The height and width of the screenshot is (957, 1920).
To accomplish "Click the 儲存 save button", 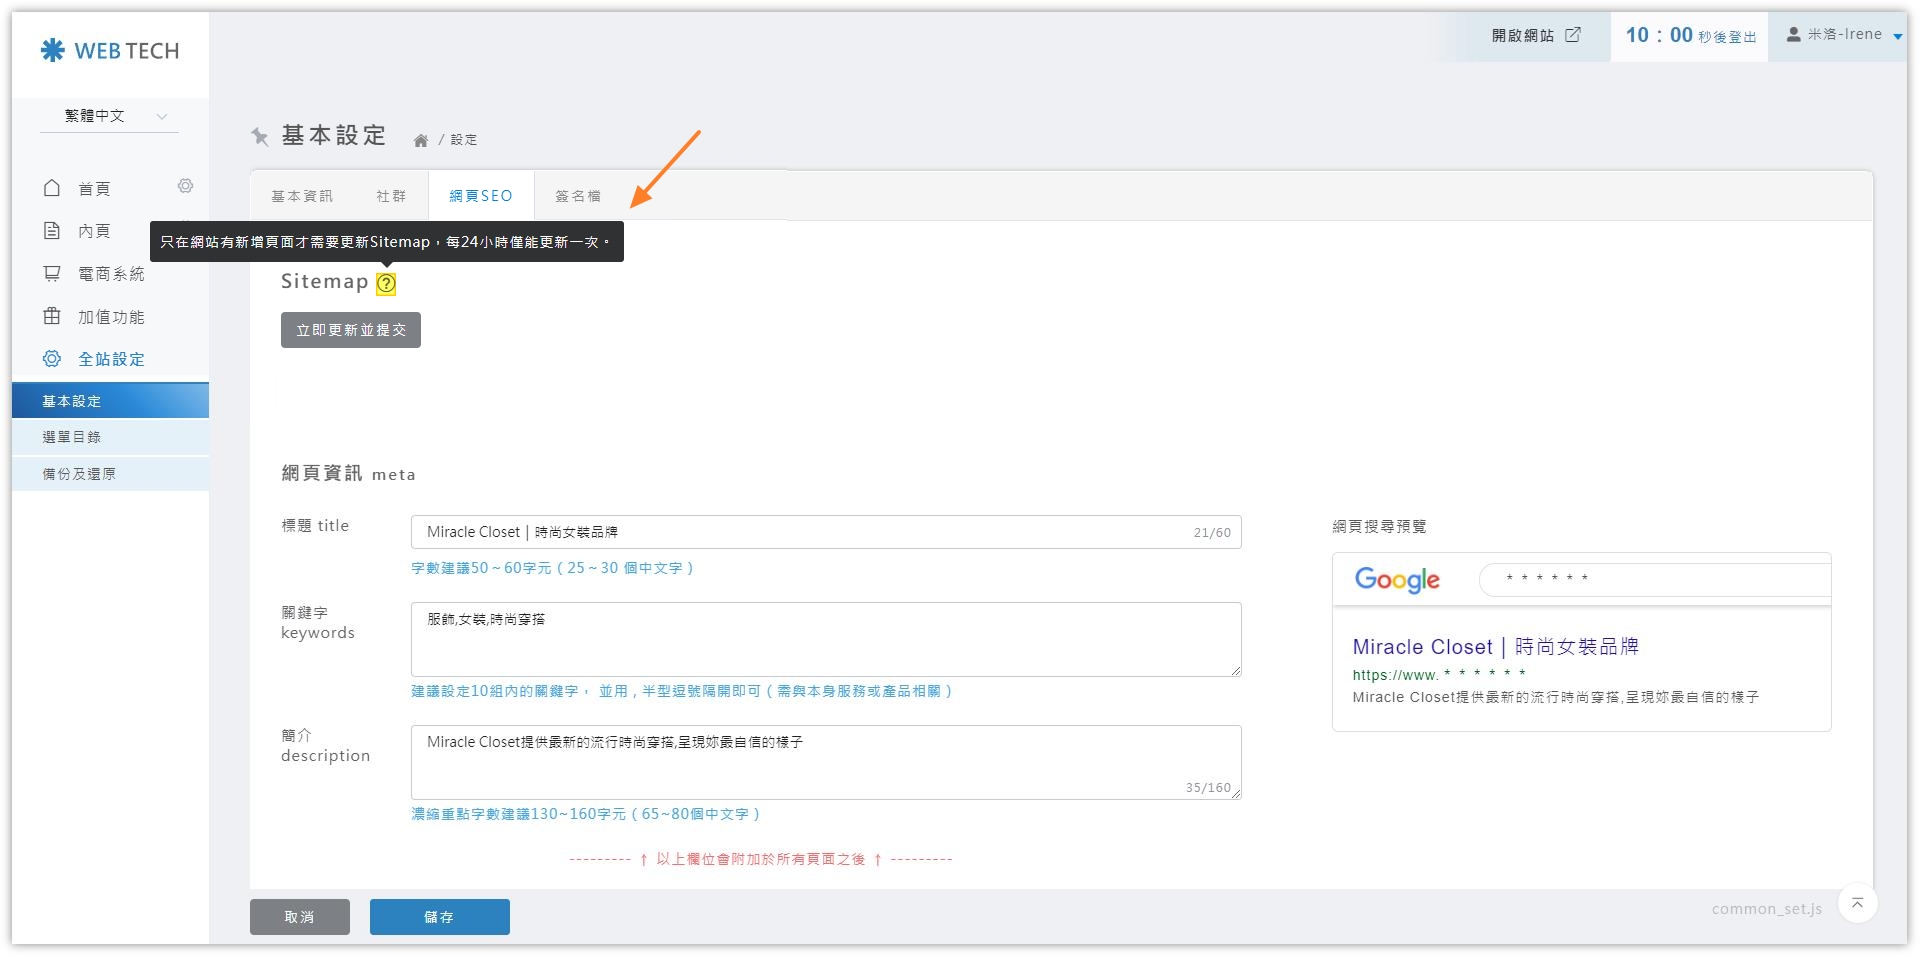I will pos(439,917).
